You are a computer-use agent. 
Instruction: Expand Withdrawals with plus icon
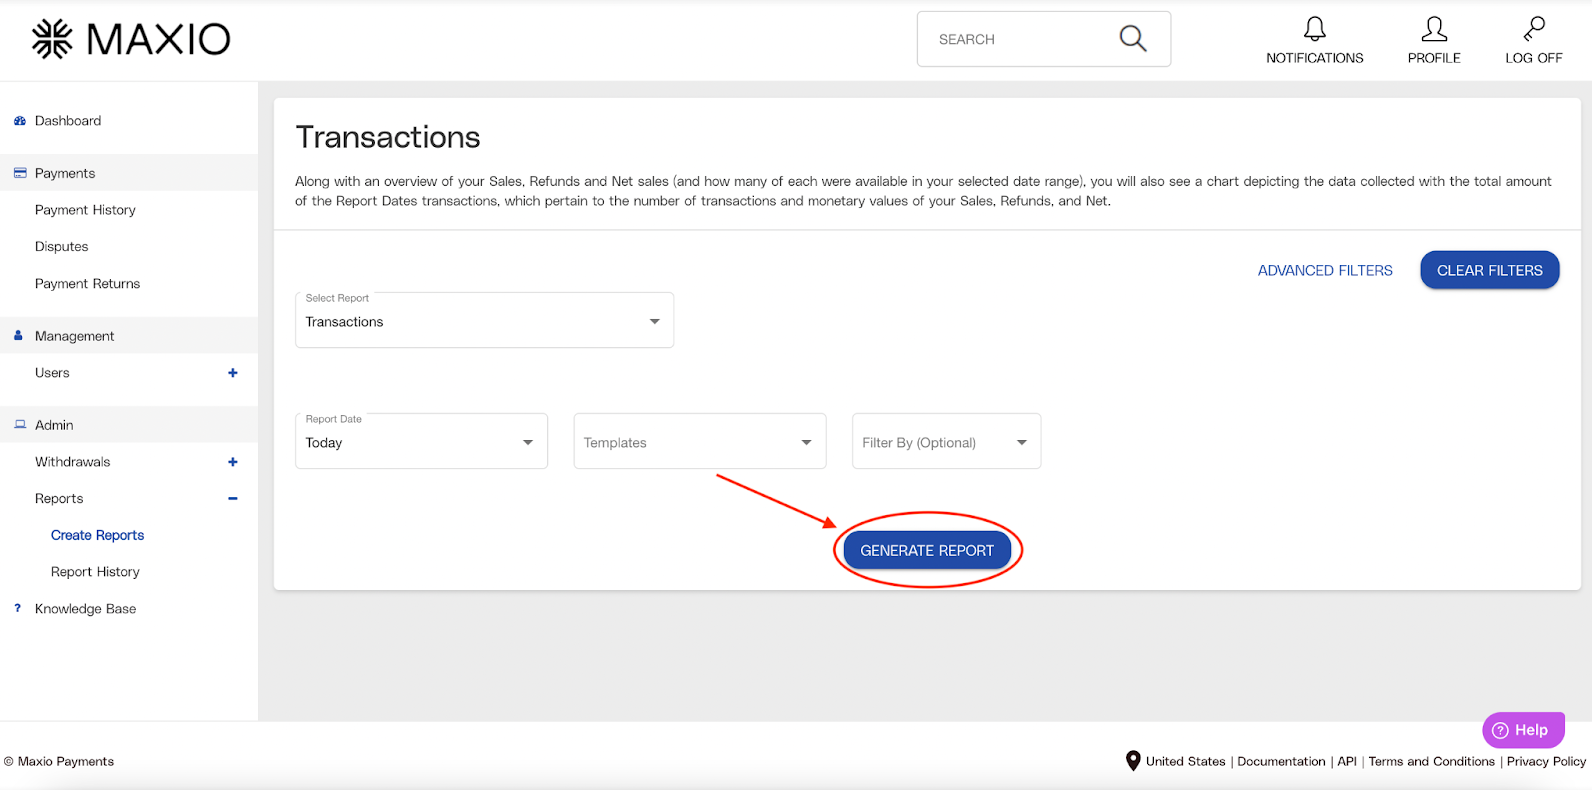click(233, 462)
